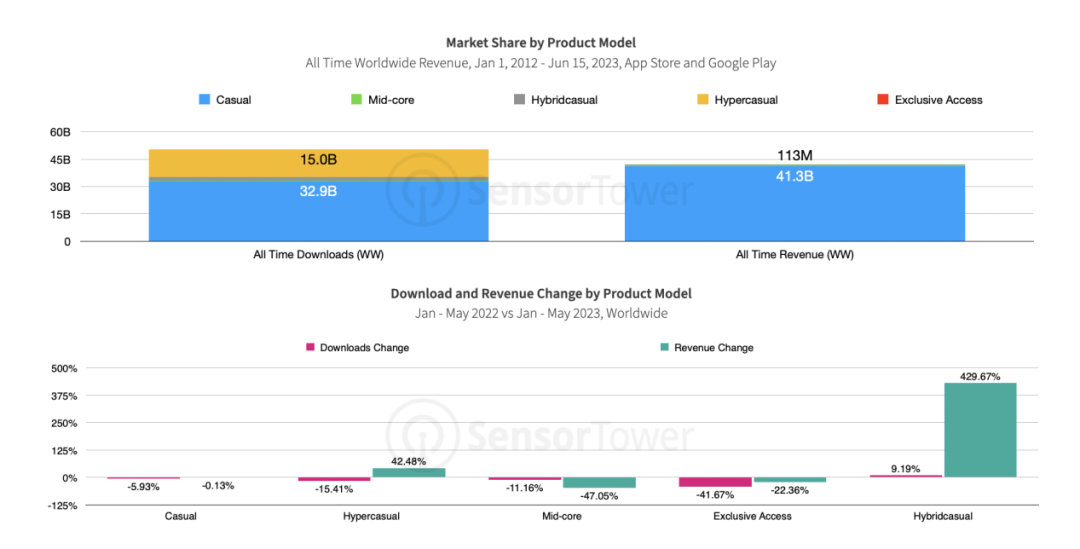Toggle the Hypercasual series legend label
Screen dimensions: 1080x549
[x=746, y=100]
